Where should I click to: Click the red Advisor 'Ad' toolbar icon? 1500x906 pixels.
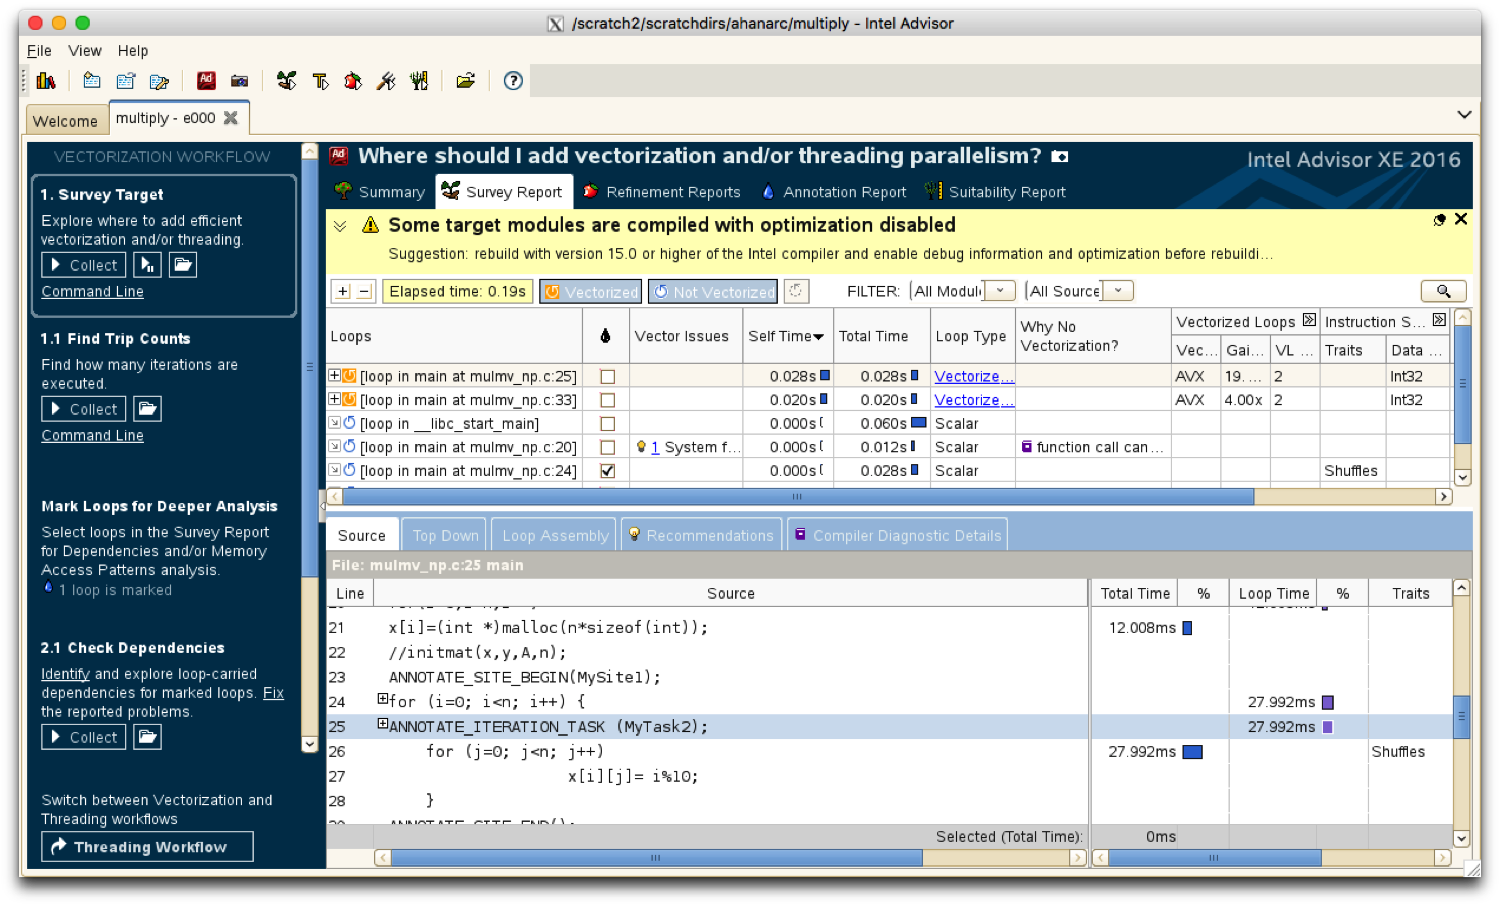coord(206,81)
